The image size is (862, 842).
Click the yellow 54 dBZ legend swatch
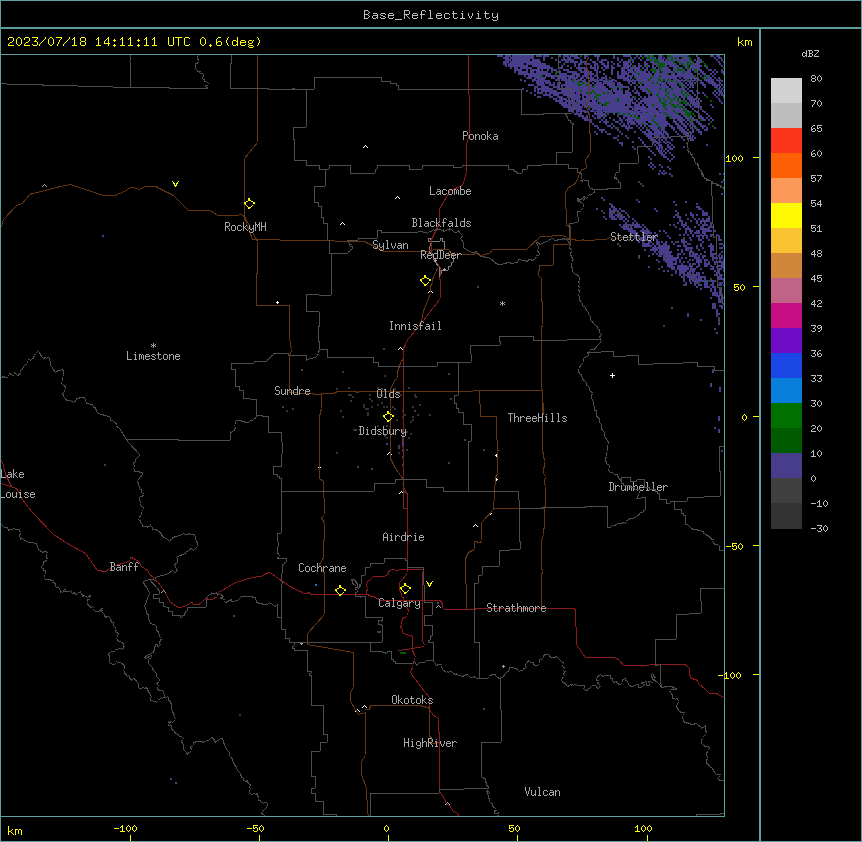point(786,215)
